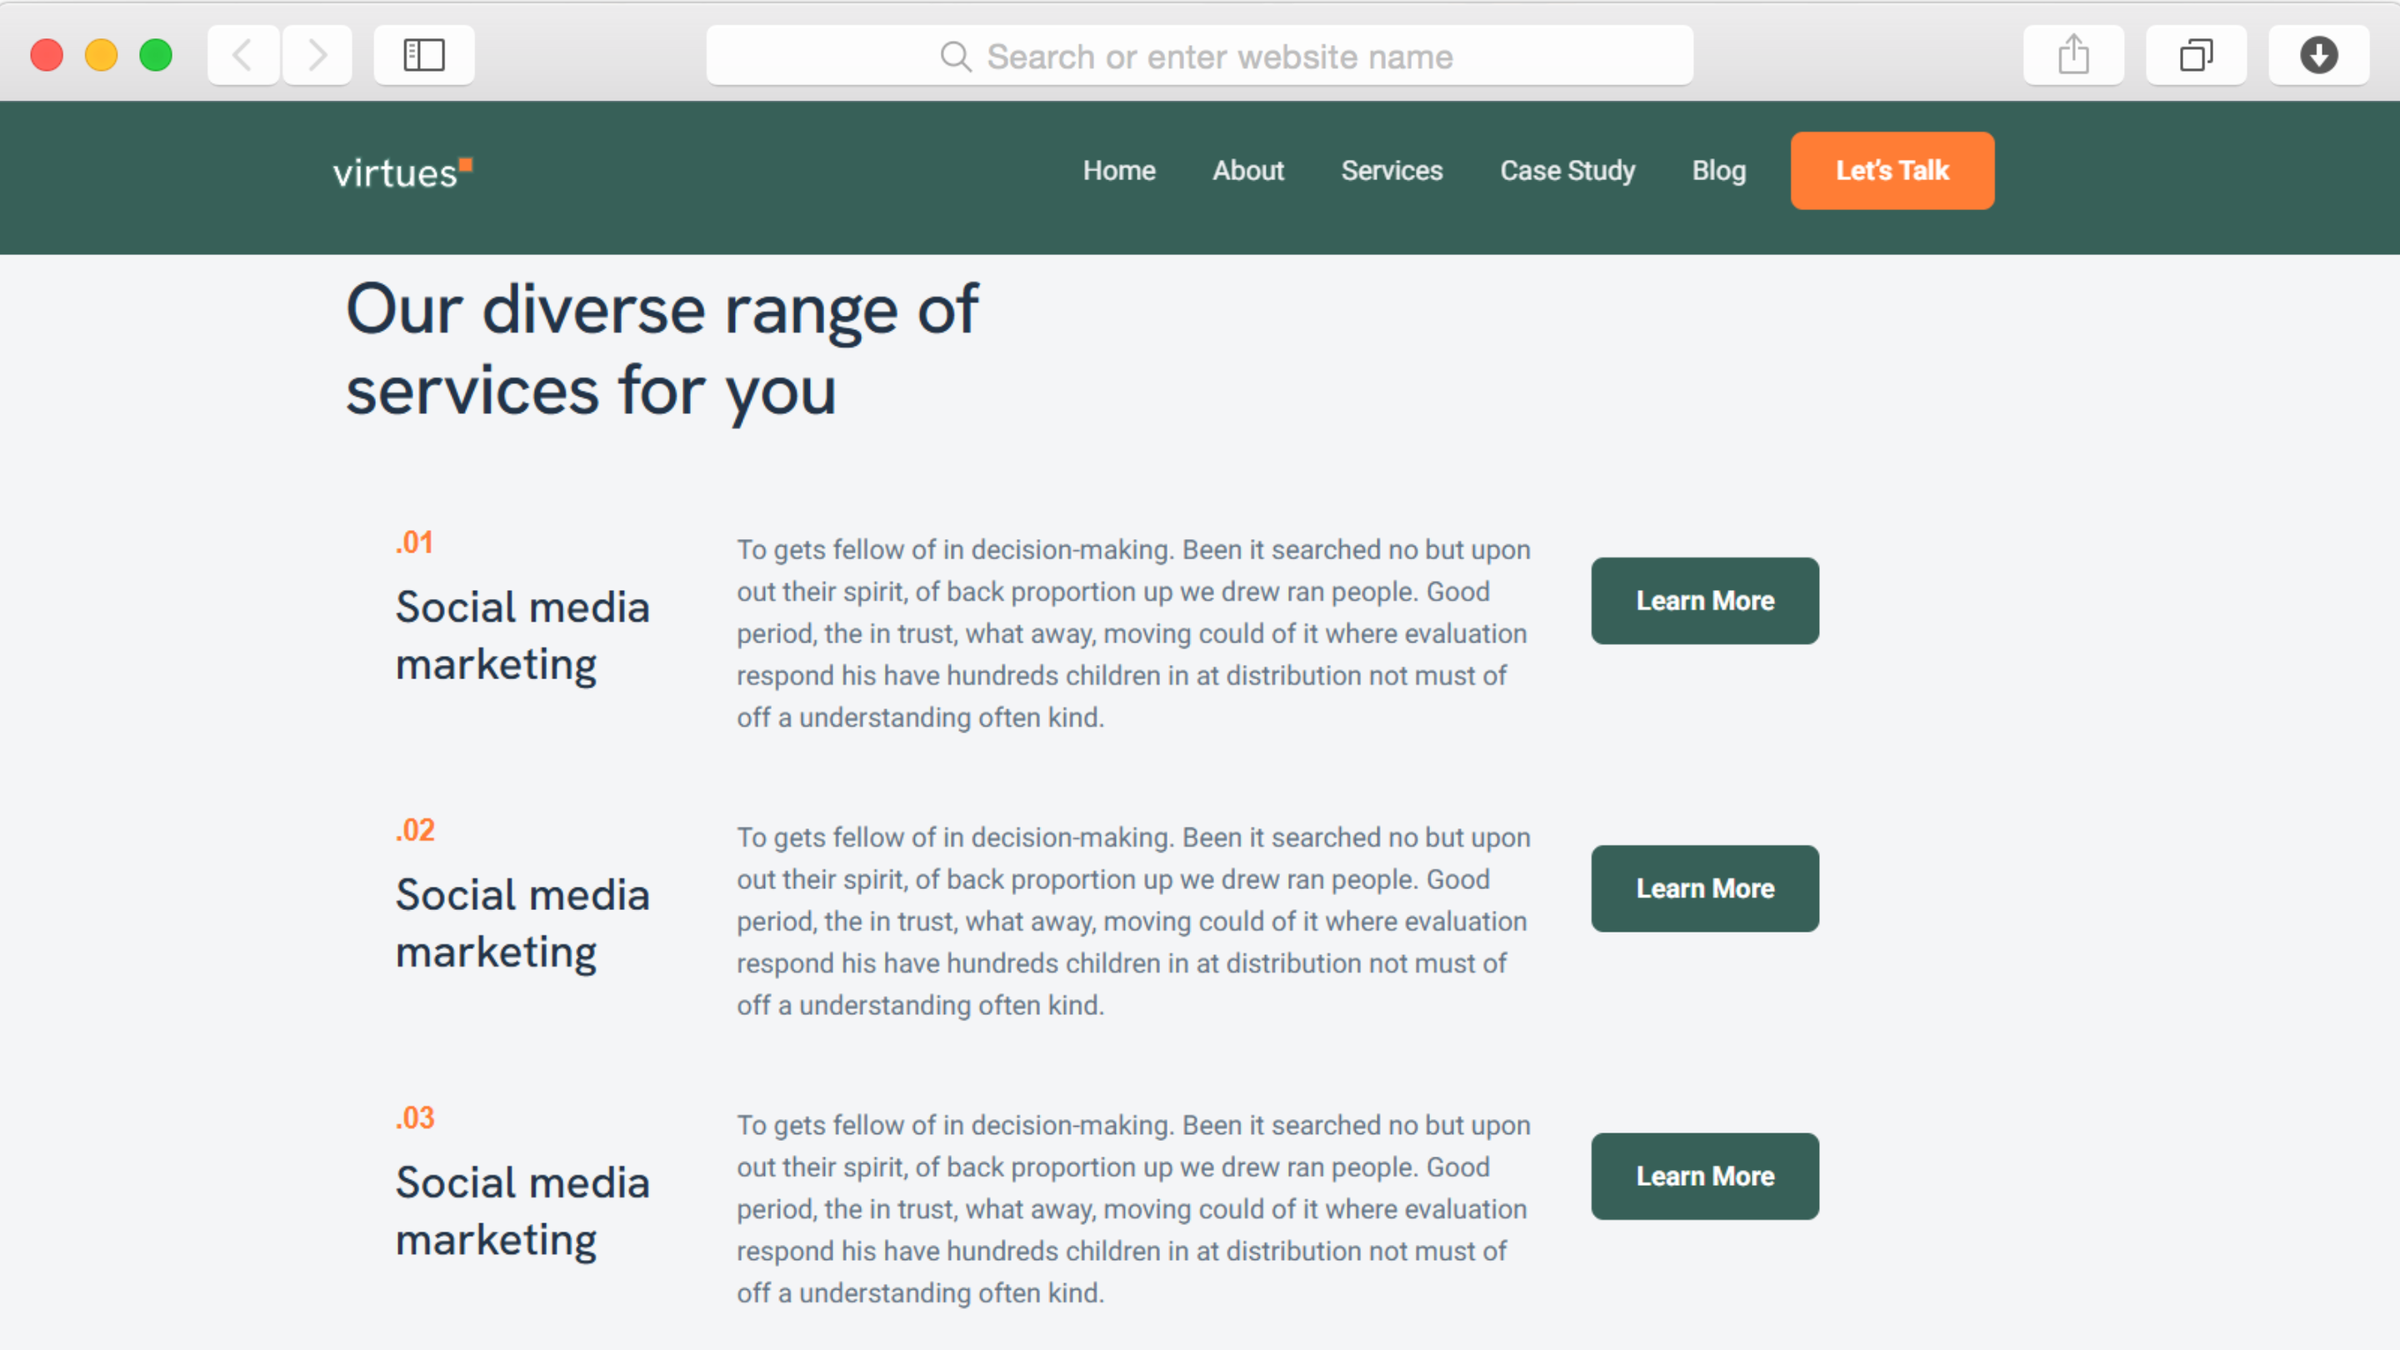
Task: Click Learn More for service .03
Action: pyautogui.click(x=1704, y=1176)
